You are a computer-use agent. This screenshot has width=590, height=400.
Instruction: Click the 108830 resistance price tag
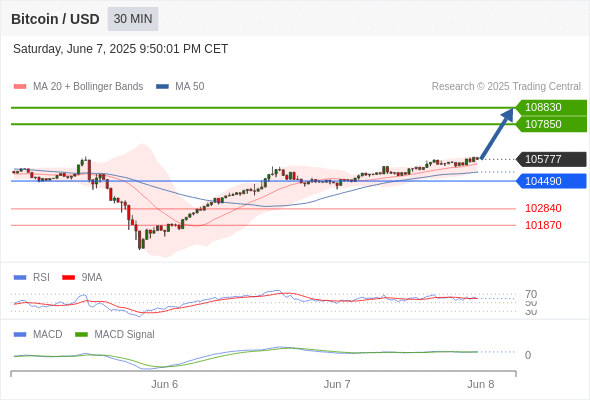pyautogui.click(x=551, y=107)
